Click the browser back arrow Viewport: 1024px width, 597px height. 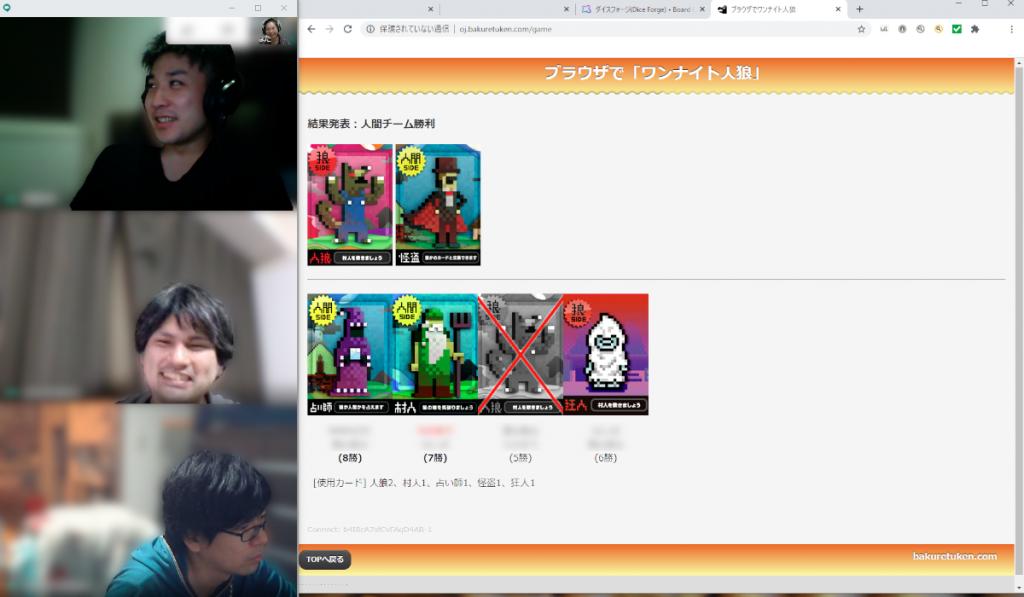(x=311, y=29)
